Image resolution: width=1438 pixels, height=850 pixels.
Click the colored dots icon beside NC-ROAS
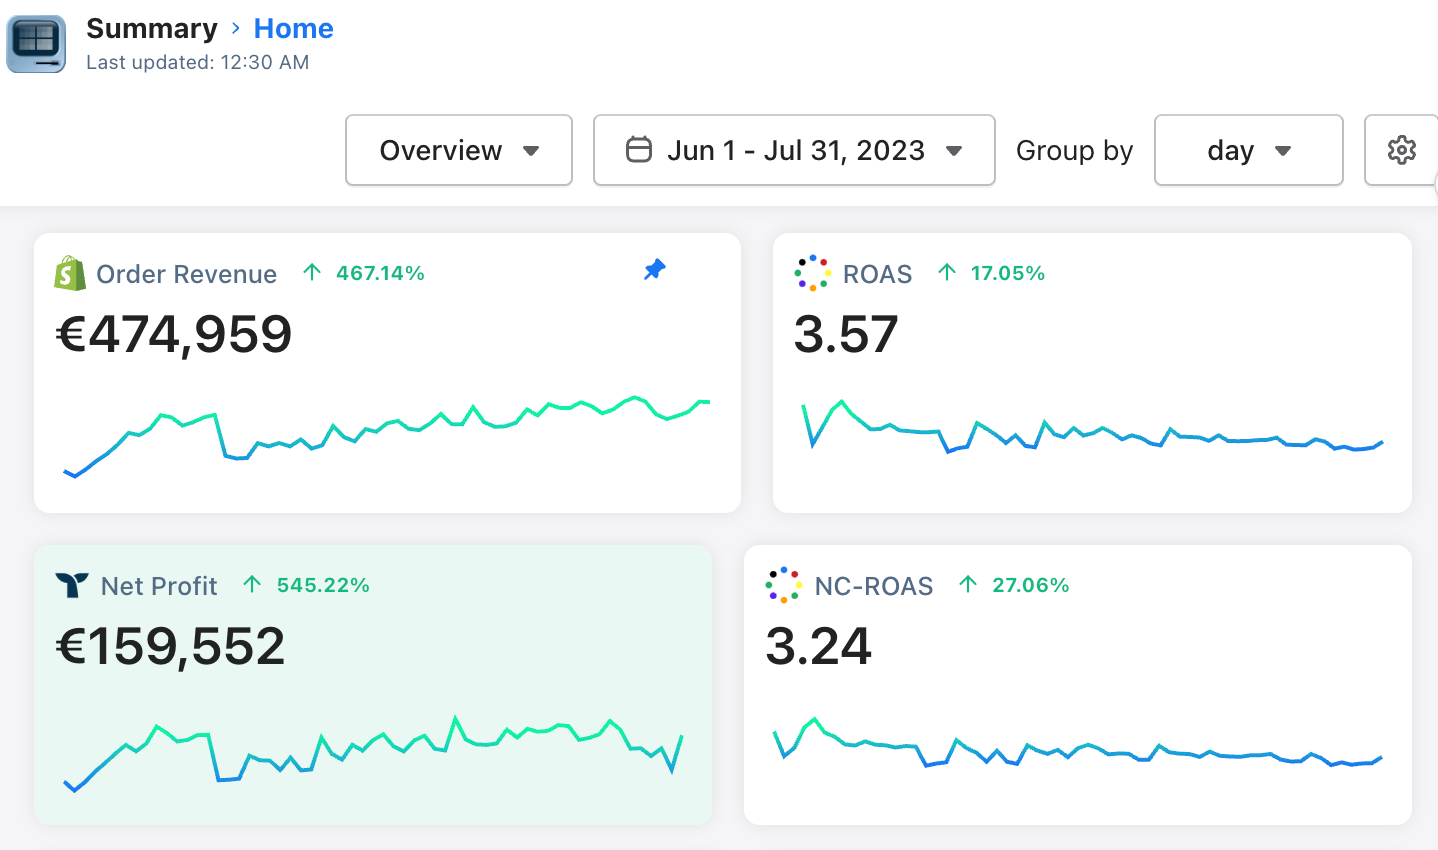pos(784,585)
